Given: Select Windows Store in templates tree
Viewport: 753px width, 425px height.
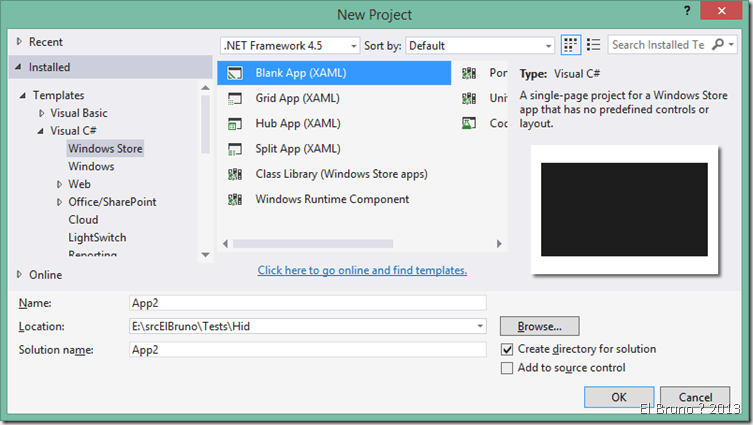Looking at the screenshot, I should tap(105, 149).
